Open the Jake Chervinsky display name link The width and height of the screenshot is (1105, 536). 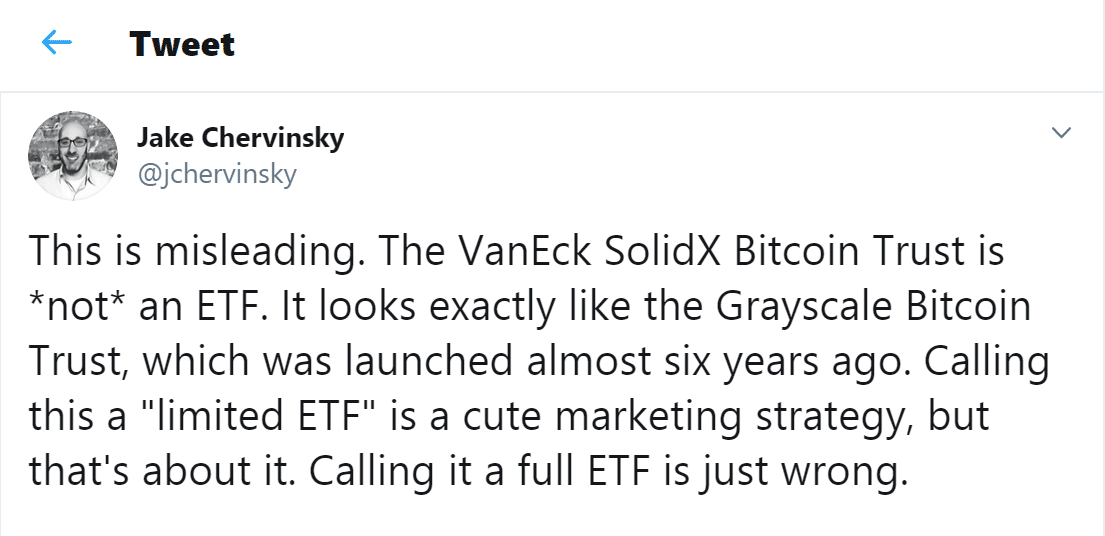click(x=238, y=138)
